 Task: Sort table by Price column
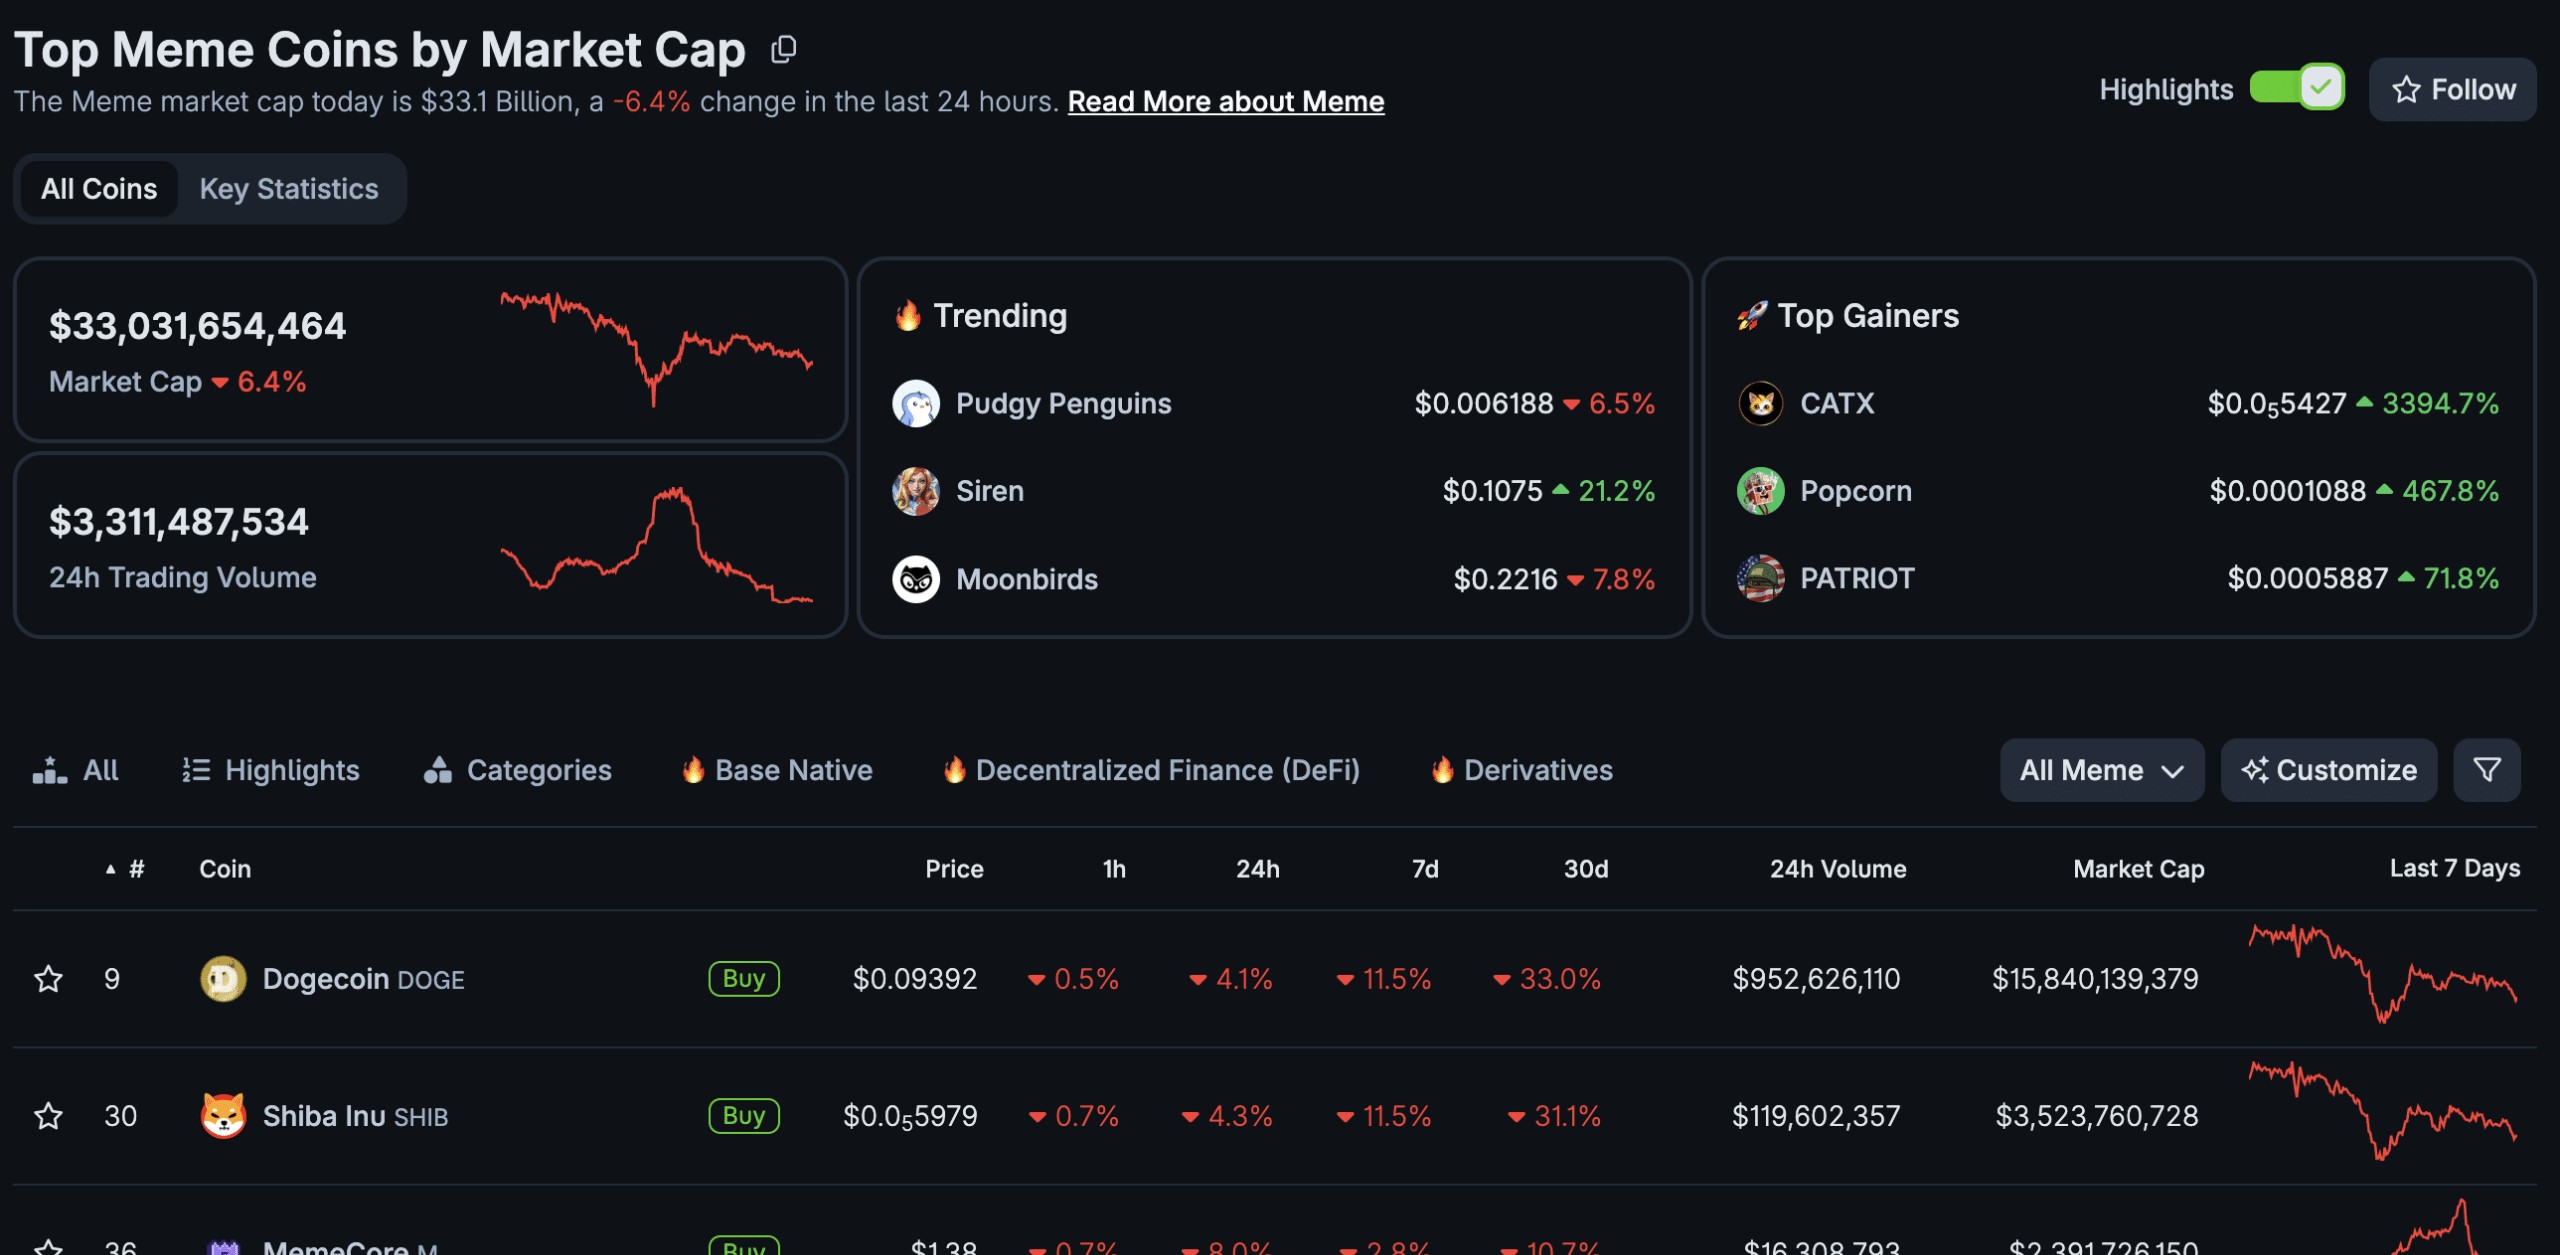(x=954, y=869)
